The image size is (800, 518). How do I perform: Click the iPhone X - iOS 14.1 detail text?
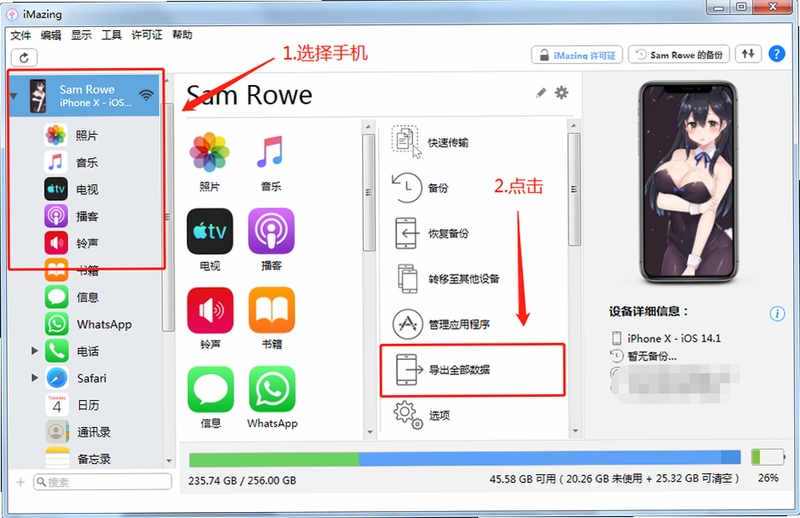[673, 338]
